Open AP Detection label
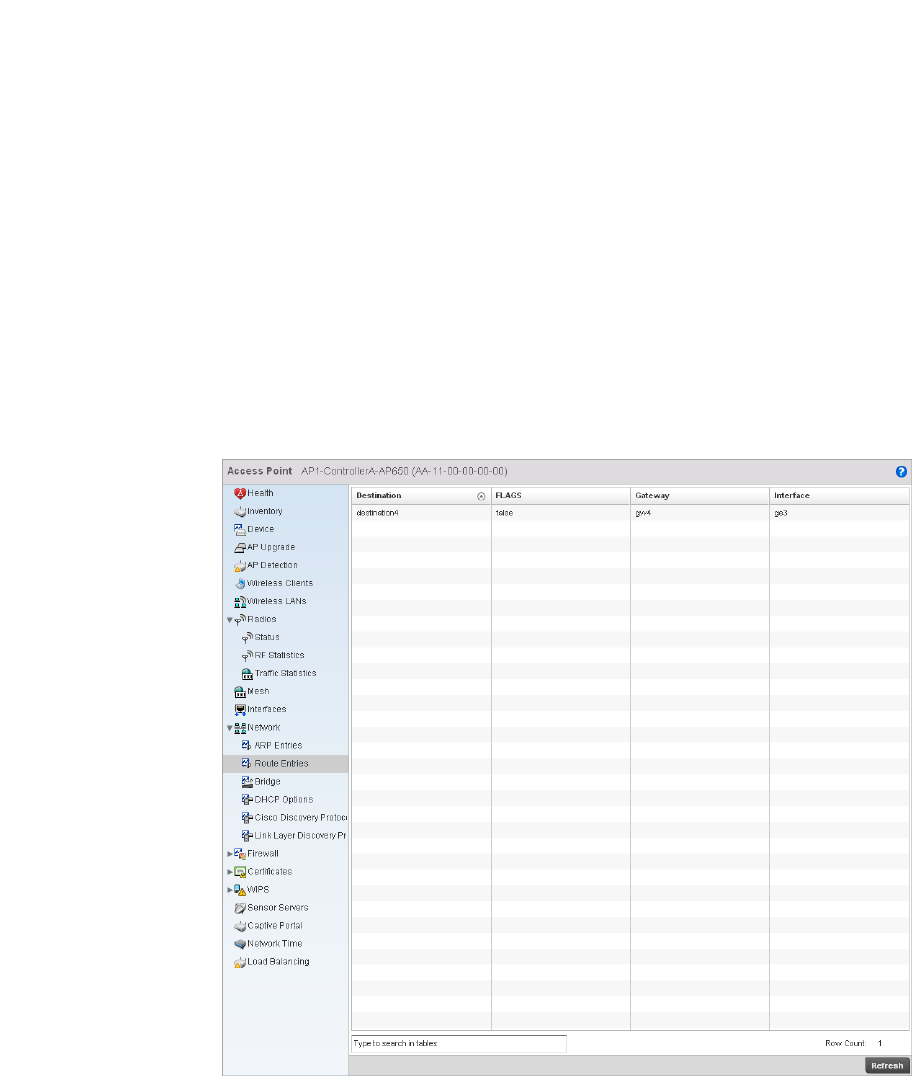 (272, 565)
